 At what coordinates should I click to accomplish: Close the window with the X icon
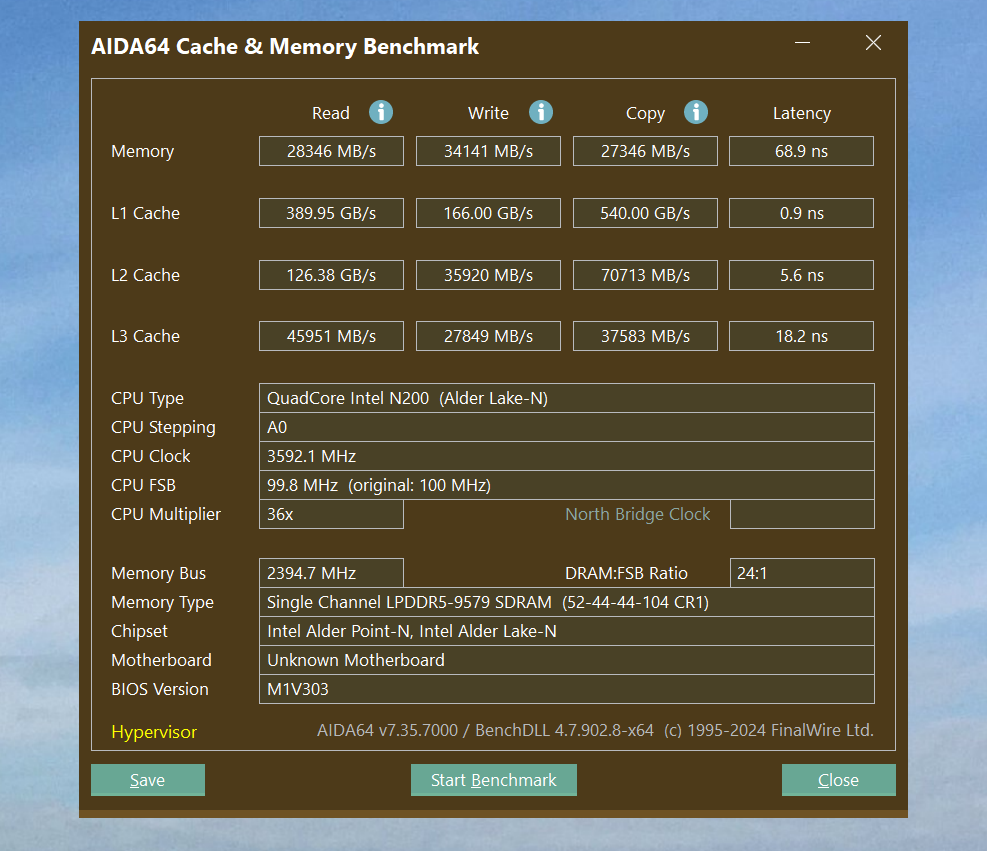click(873, 43)
